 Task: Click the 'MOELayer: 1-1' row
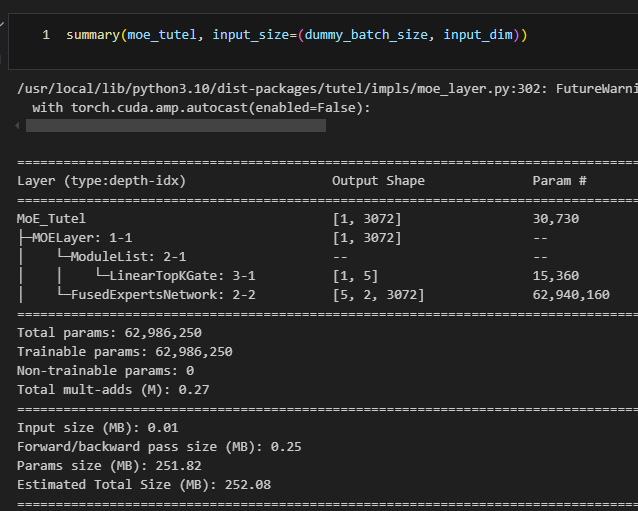pos(82,238)
